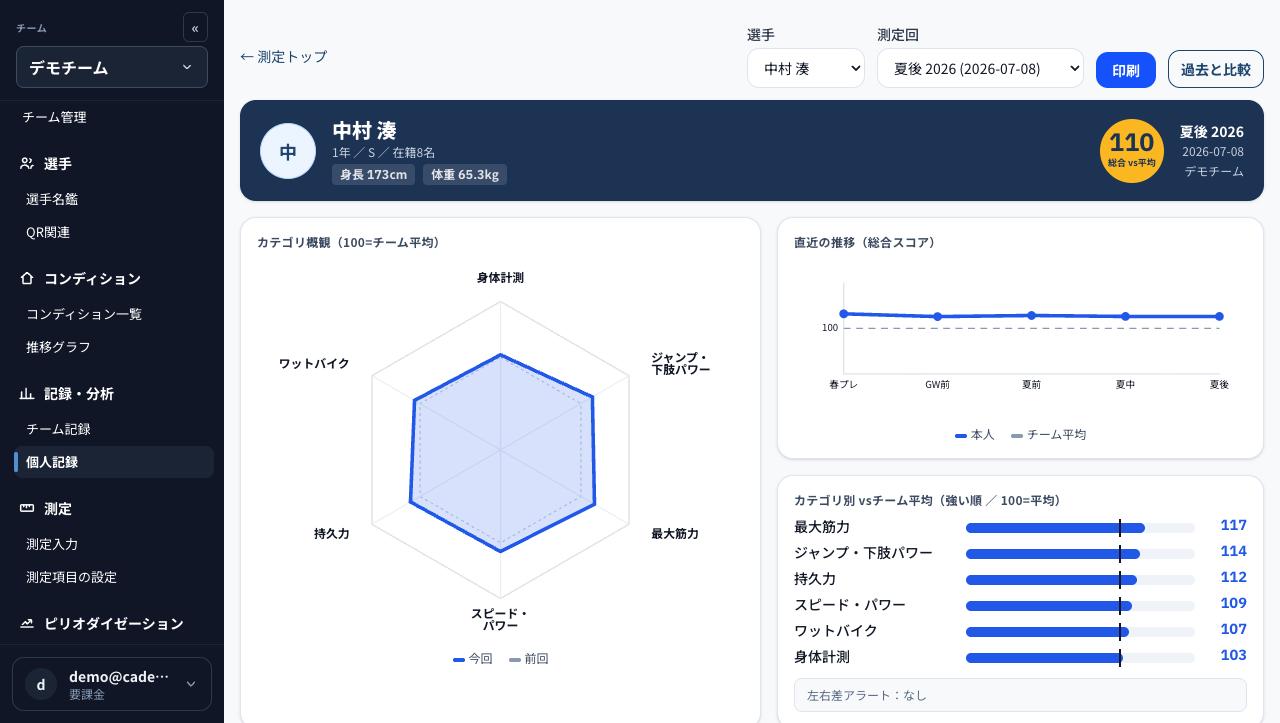Click the 117 score value
Screen dimensions: 1280x723
tap(1234, 526)
